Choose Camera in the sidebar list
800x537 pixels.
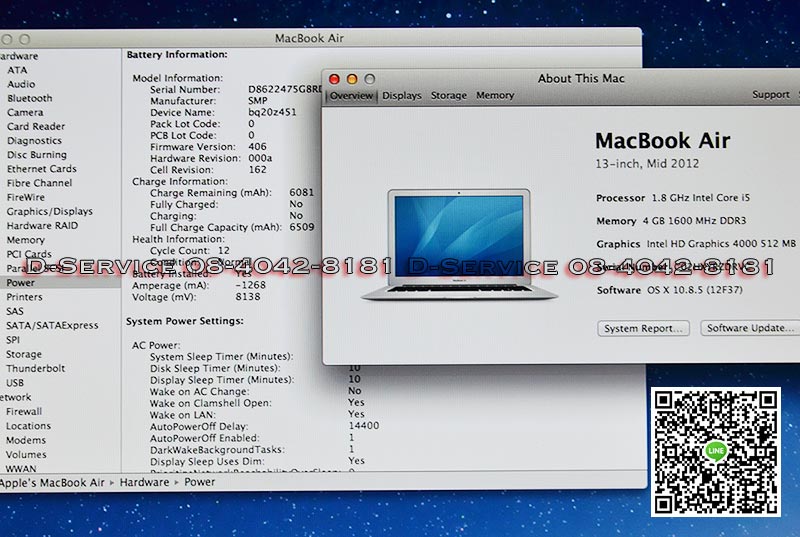25,112
